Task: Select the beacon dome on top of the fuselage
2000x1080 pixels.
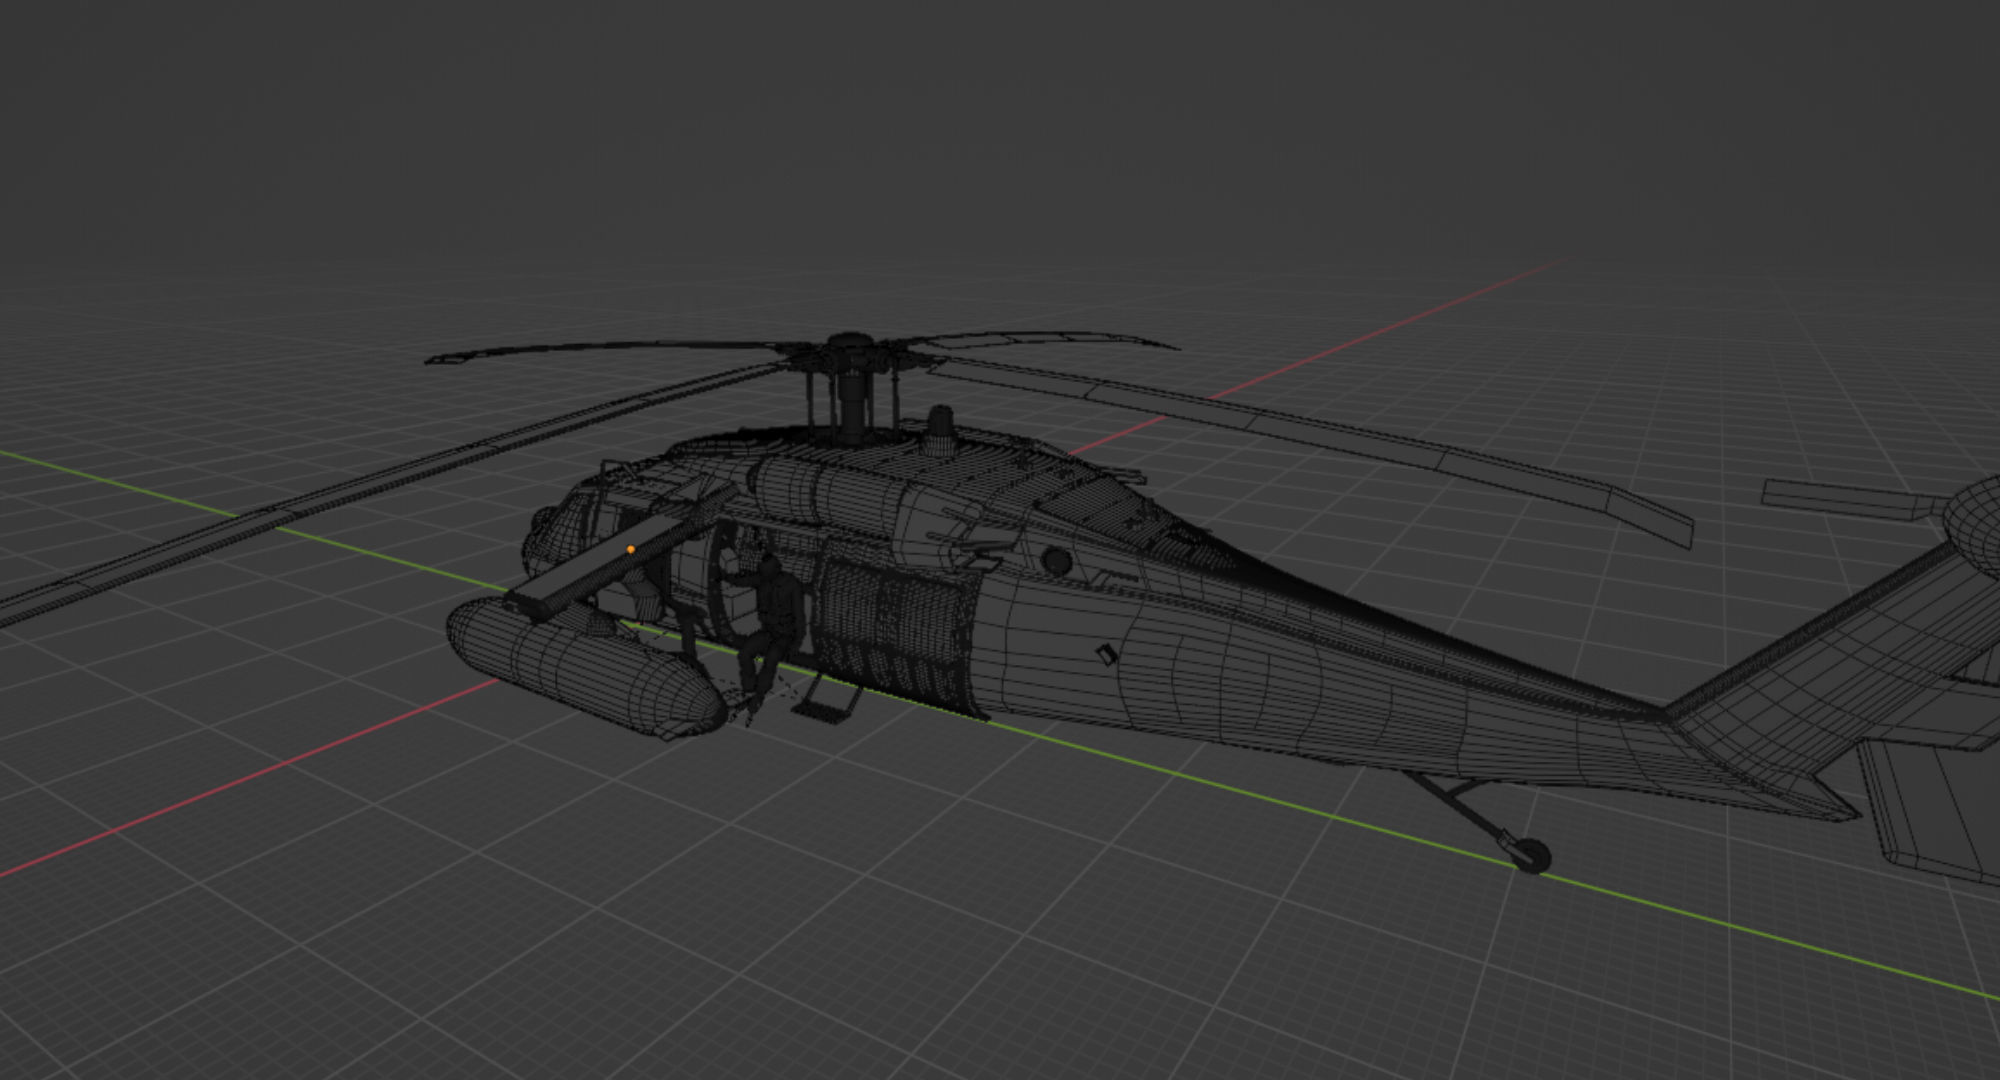Action: tap(939, 431)
